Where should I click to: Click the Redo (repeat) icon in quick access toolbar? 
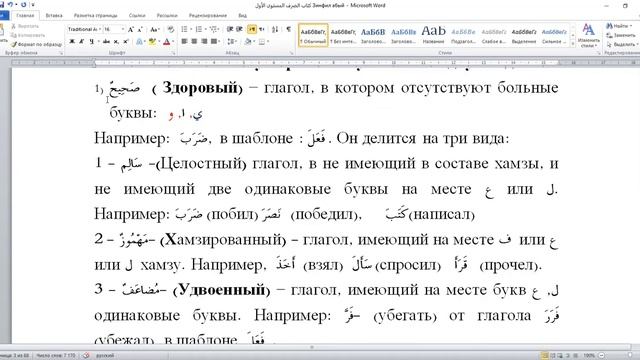tap(23, 4)
